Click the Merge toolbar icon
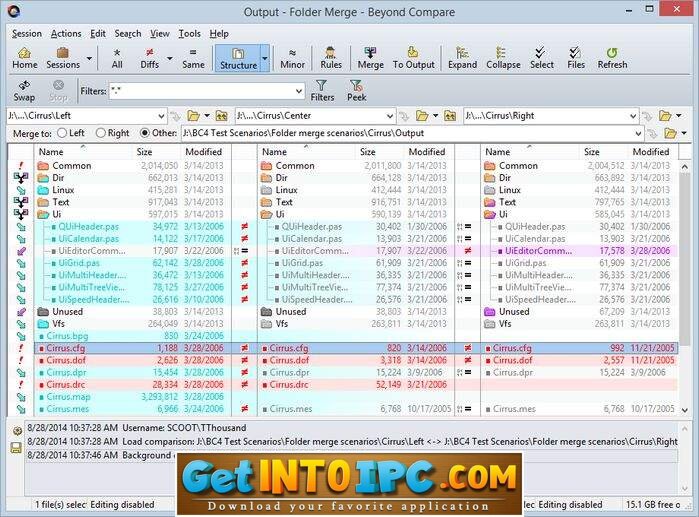Screen dimensions: 699x517 370,58
